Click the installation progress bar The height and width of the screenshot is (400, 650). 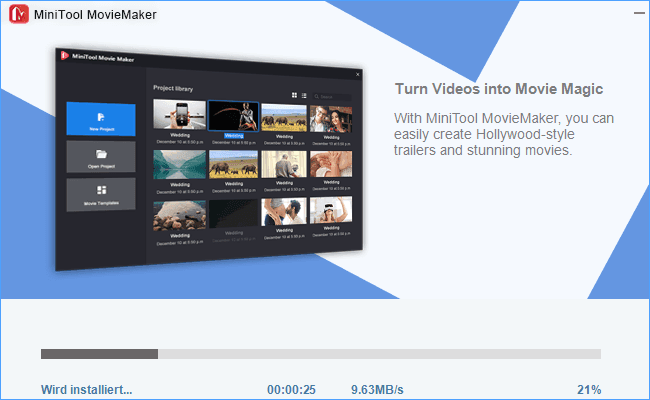[x=320, y=353]
